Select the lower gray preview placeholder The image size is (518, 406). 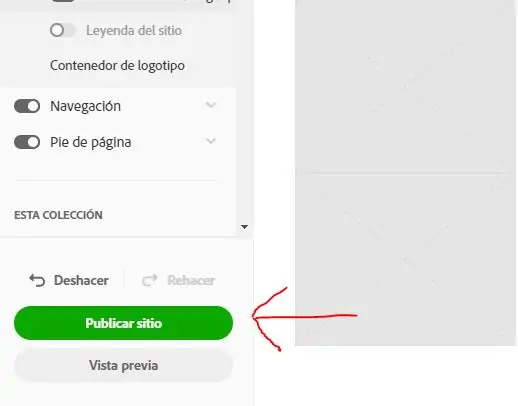(x=405, y=259)
